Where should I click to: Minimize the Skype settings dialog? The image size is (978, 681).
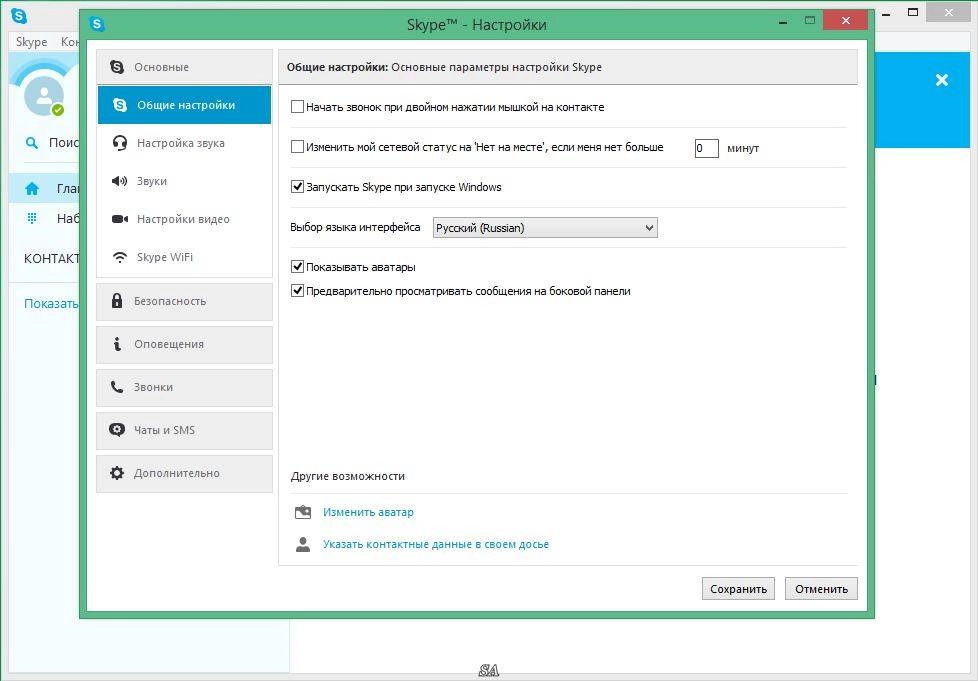tap(783, 22)
